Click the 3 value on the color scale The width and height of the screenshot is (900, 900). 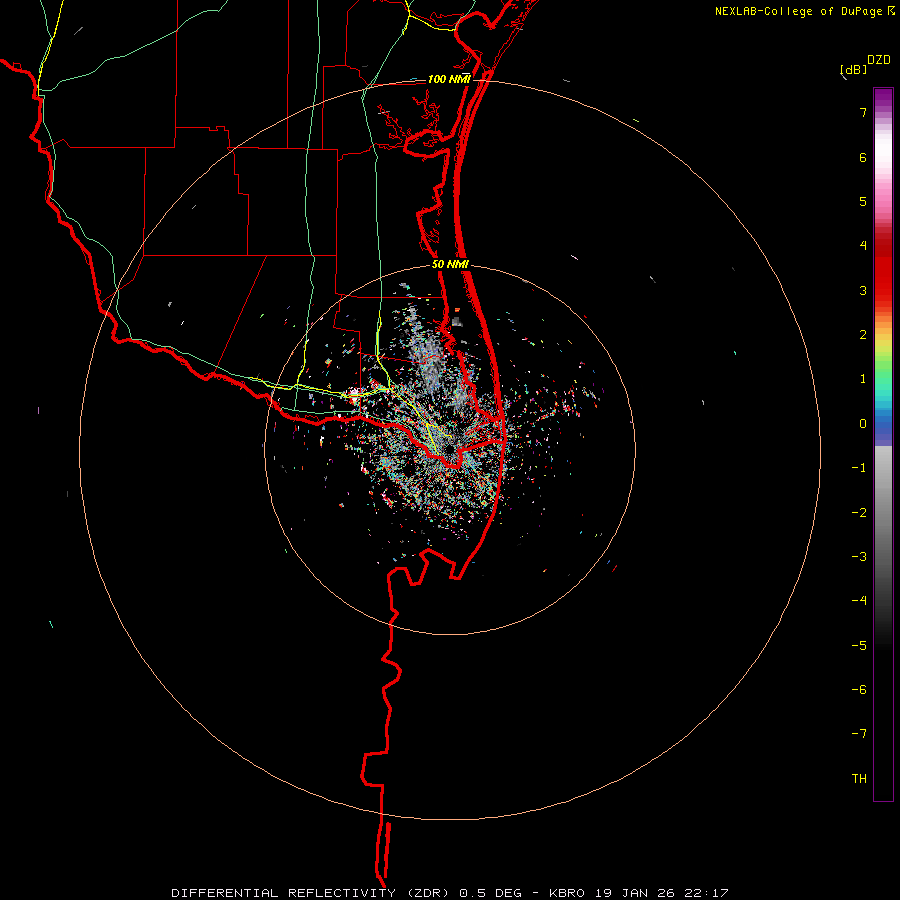click(863, 290)
